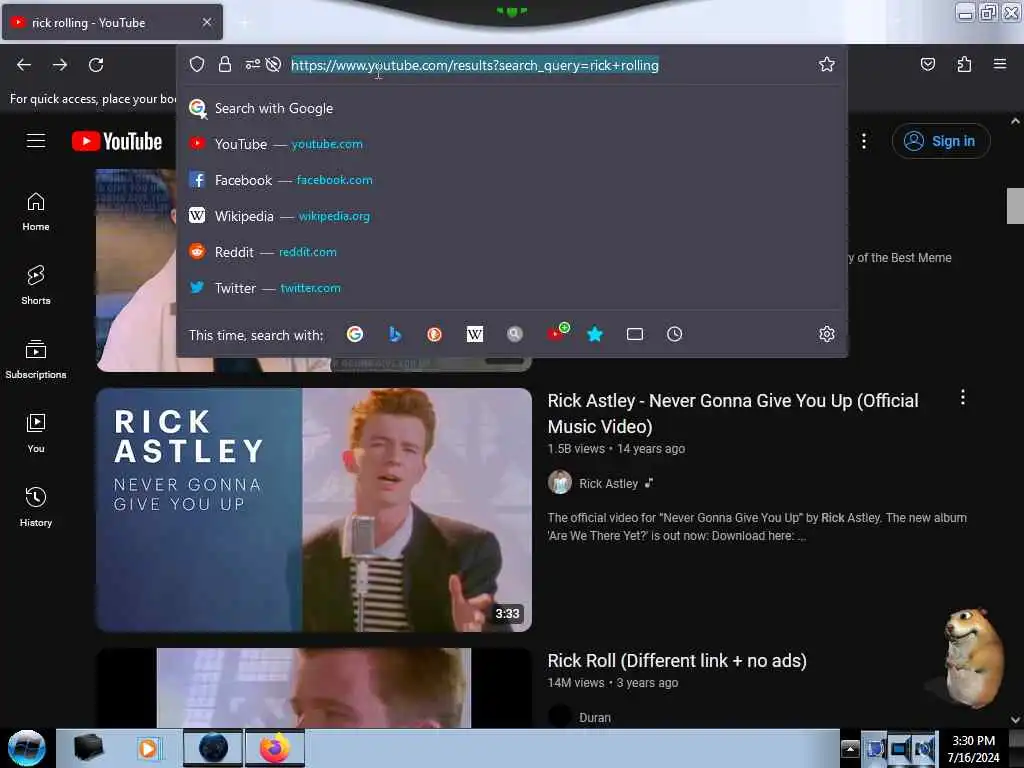Click the Sign in button

pos(941,141)
